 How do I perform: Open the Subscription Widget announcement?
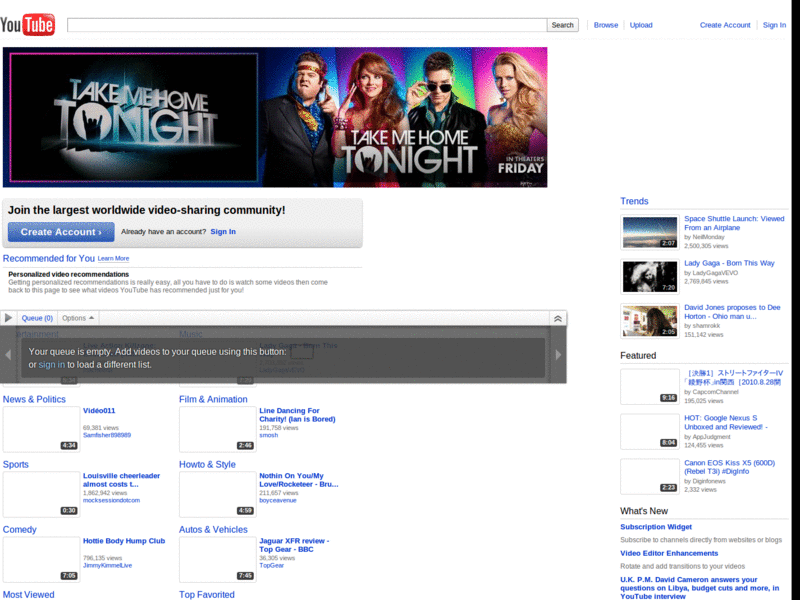point(656,527)
